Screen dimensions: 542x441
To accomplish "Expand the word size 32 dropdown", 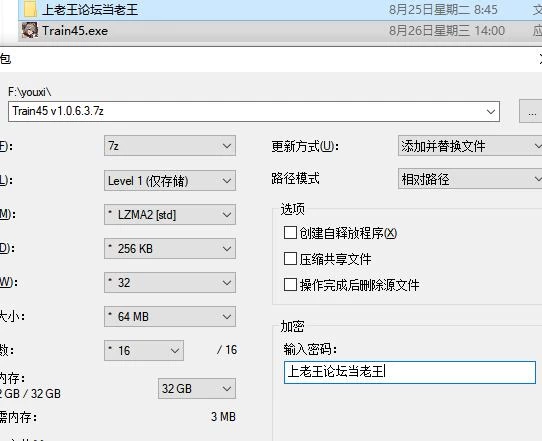I will pyautogui.click(x=170, y=283).
